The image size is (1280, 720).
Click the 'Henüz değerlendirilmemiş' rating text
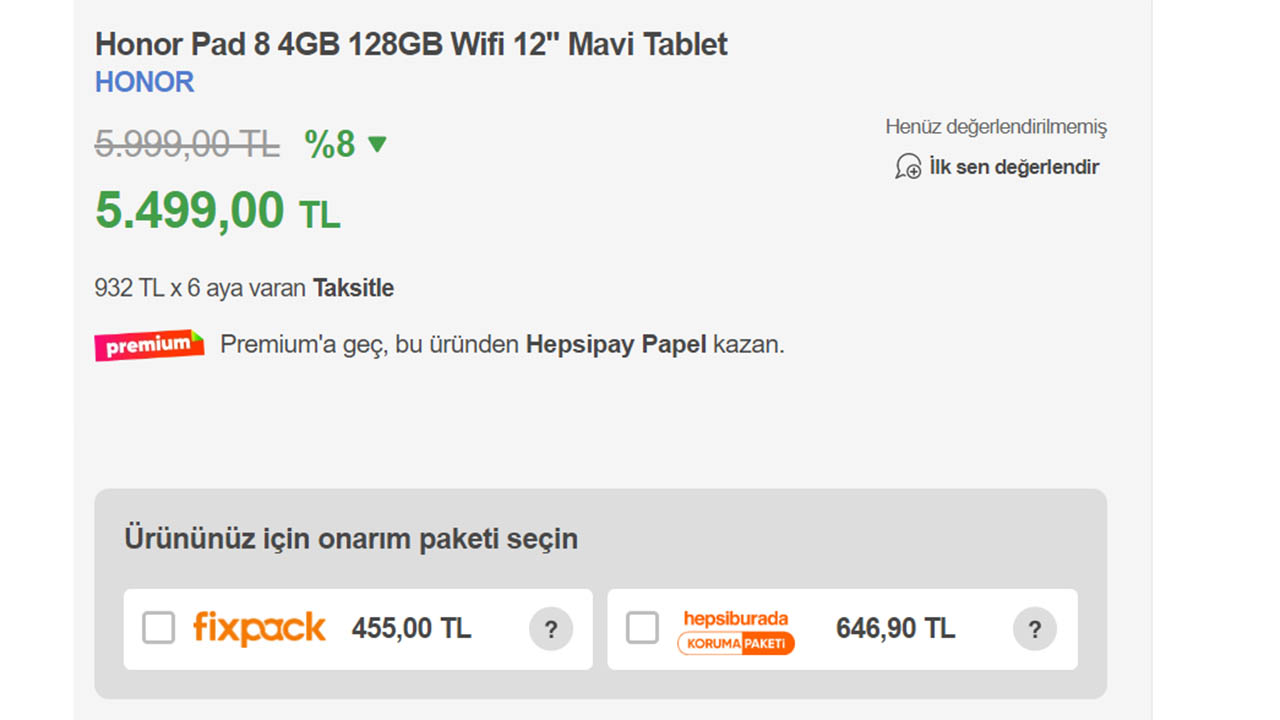click(995, 127)
